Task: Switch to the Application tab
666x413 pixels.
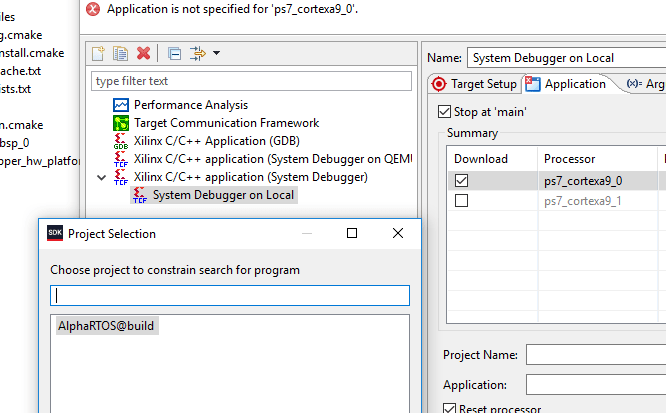Action: 569,84
